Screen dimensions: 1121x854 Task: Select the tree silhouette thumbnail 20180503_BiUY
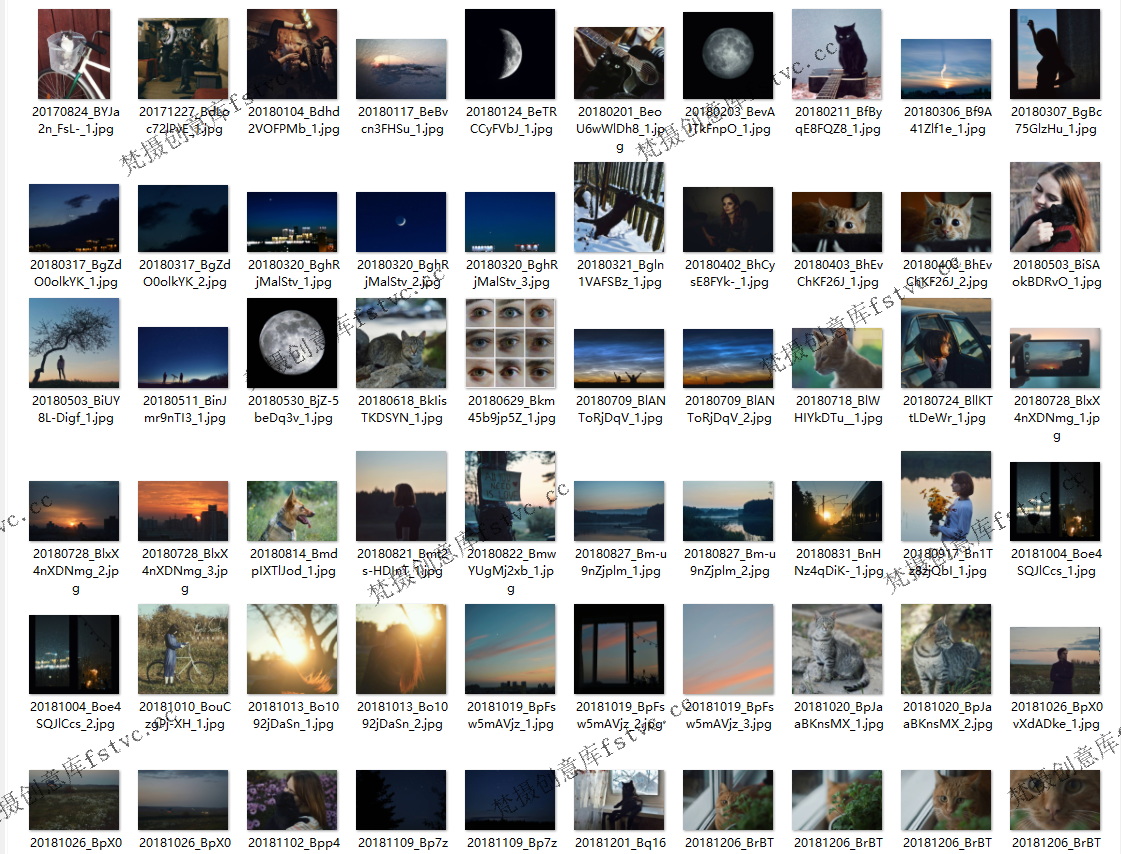(74, 343)
